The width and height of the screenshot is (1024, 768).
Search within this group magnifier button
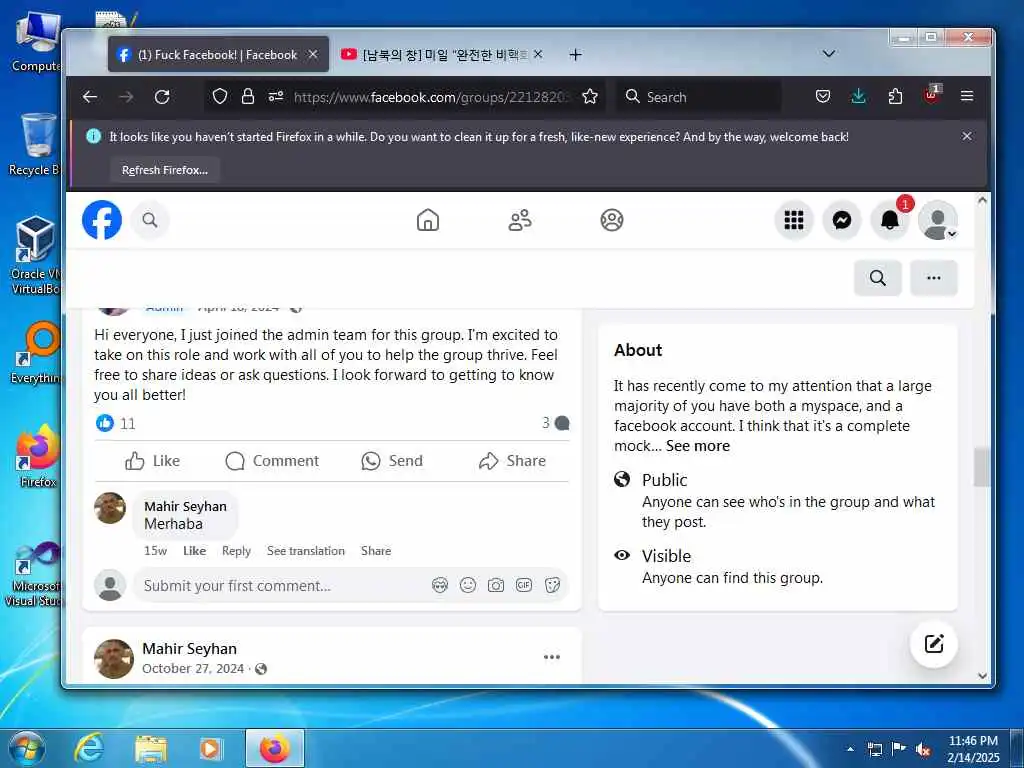tap(878, 278)
